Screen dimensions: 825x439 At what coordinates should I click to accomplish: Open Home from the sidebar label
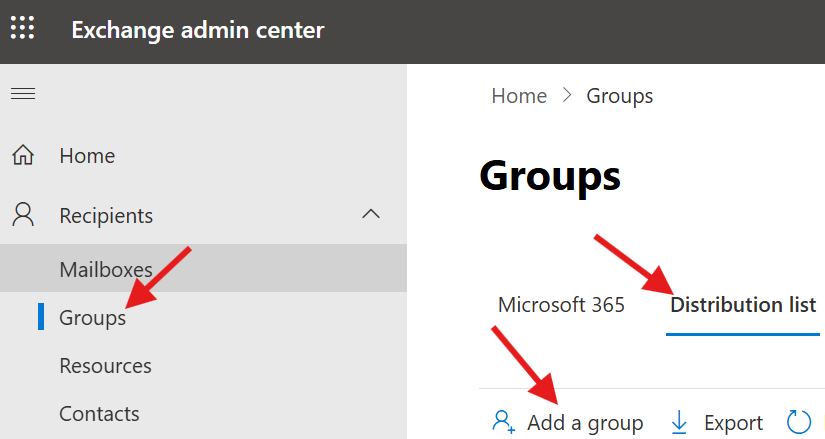pyautogui.click(x=87, y=156)
